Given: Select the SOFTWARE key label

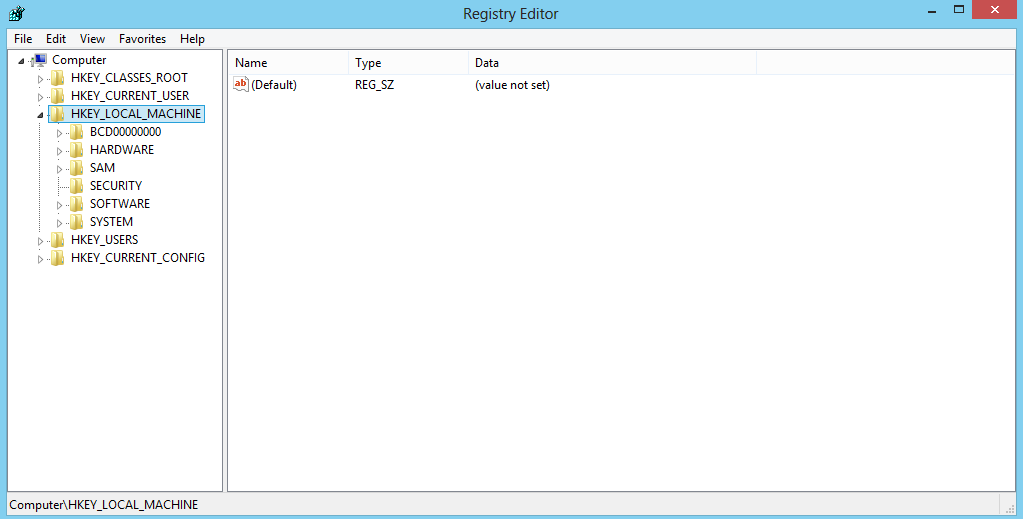Looking at the screenshot, I should [x=120, y=204].
